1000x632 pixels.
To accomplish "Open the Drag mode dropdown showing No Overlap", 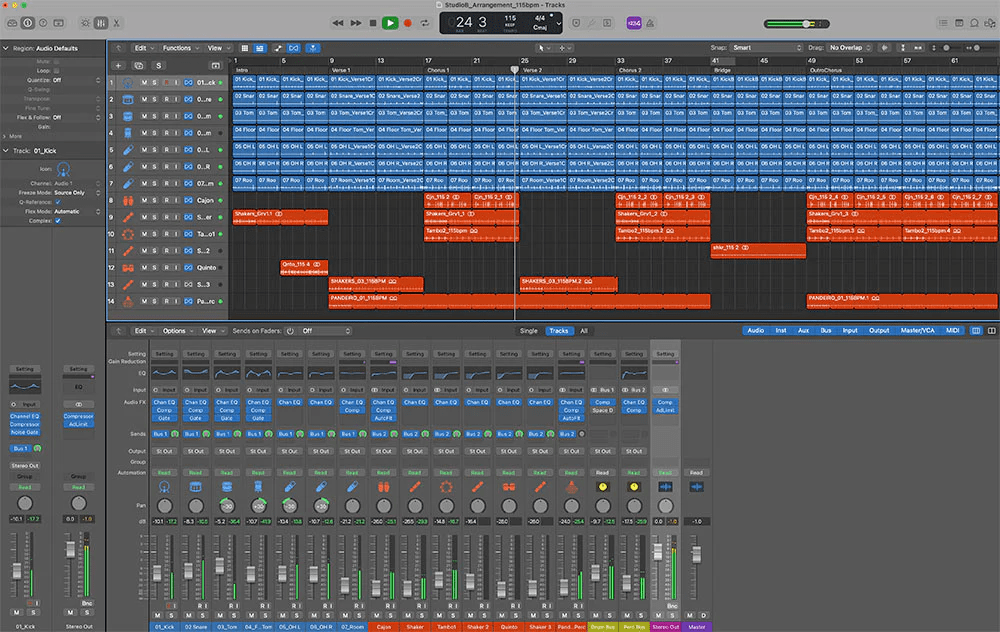I will pyautogui.click(x=850, y=47).
